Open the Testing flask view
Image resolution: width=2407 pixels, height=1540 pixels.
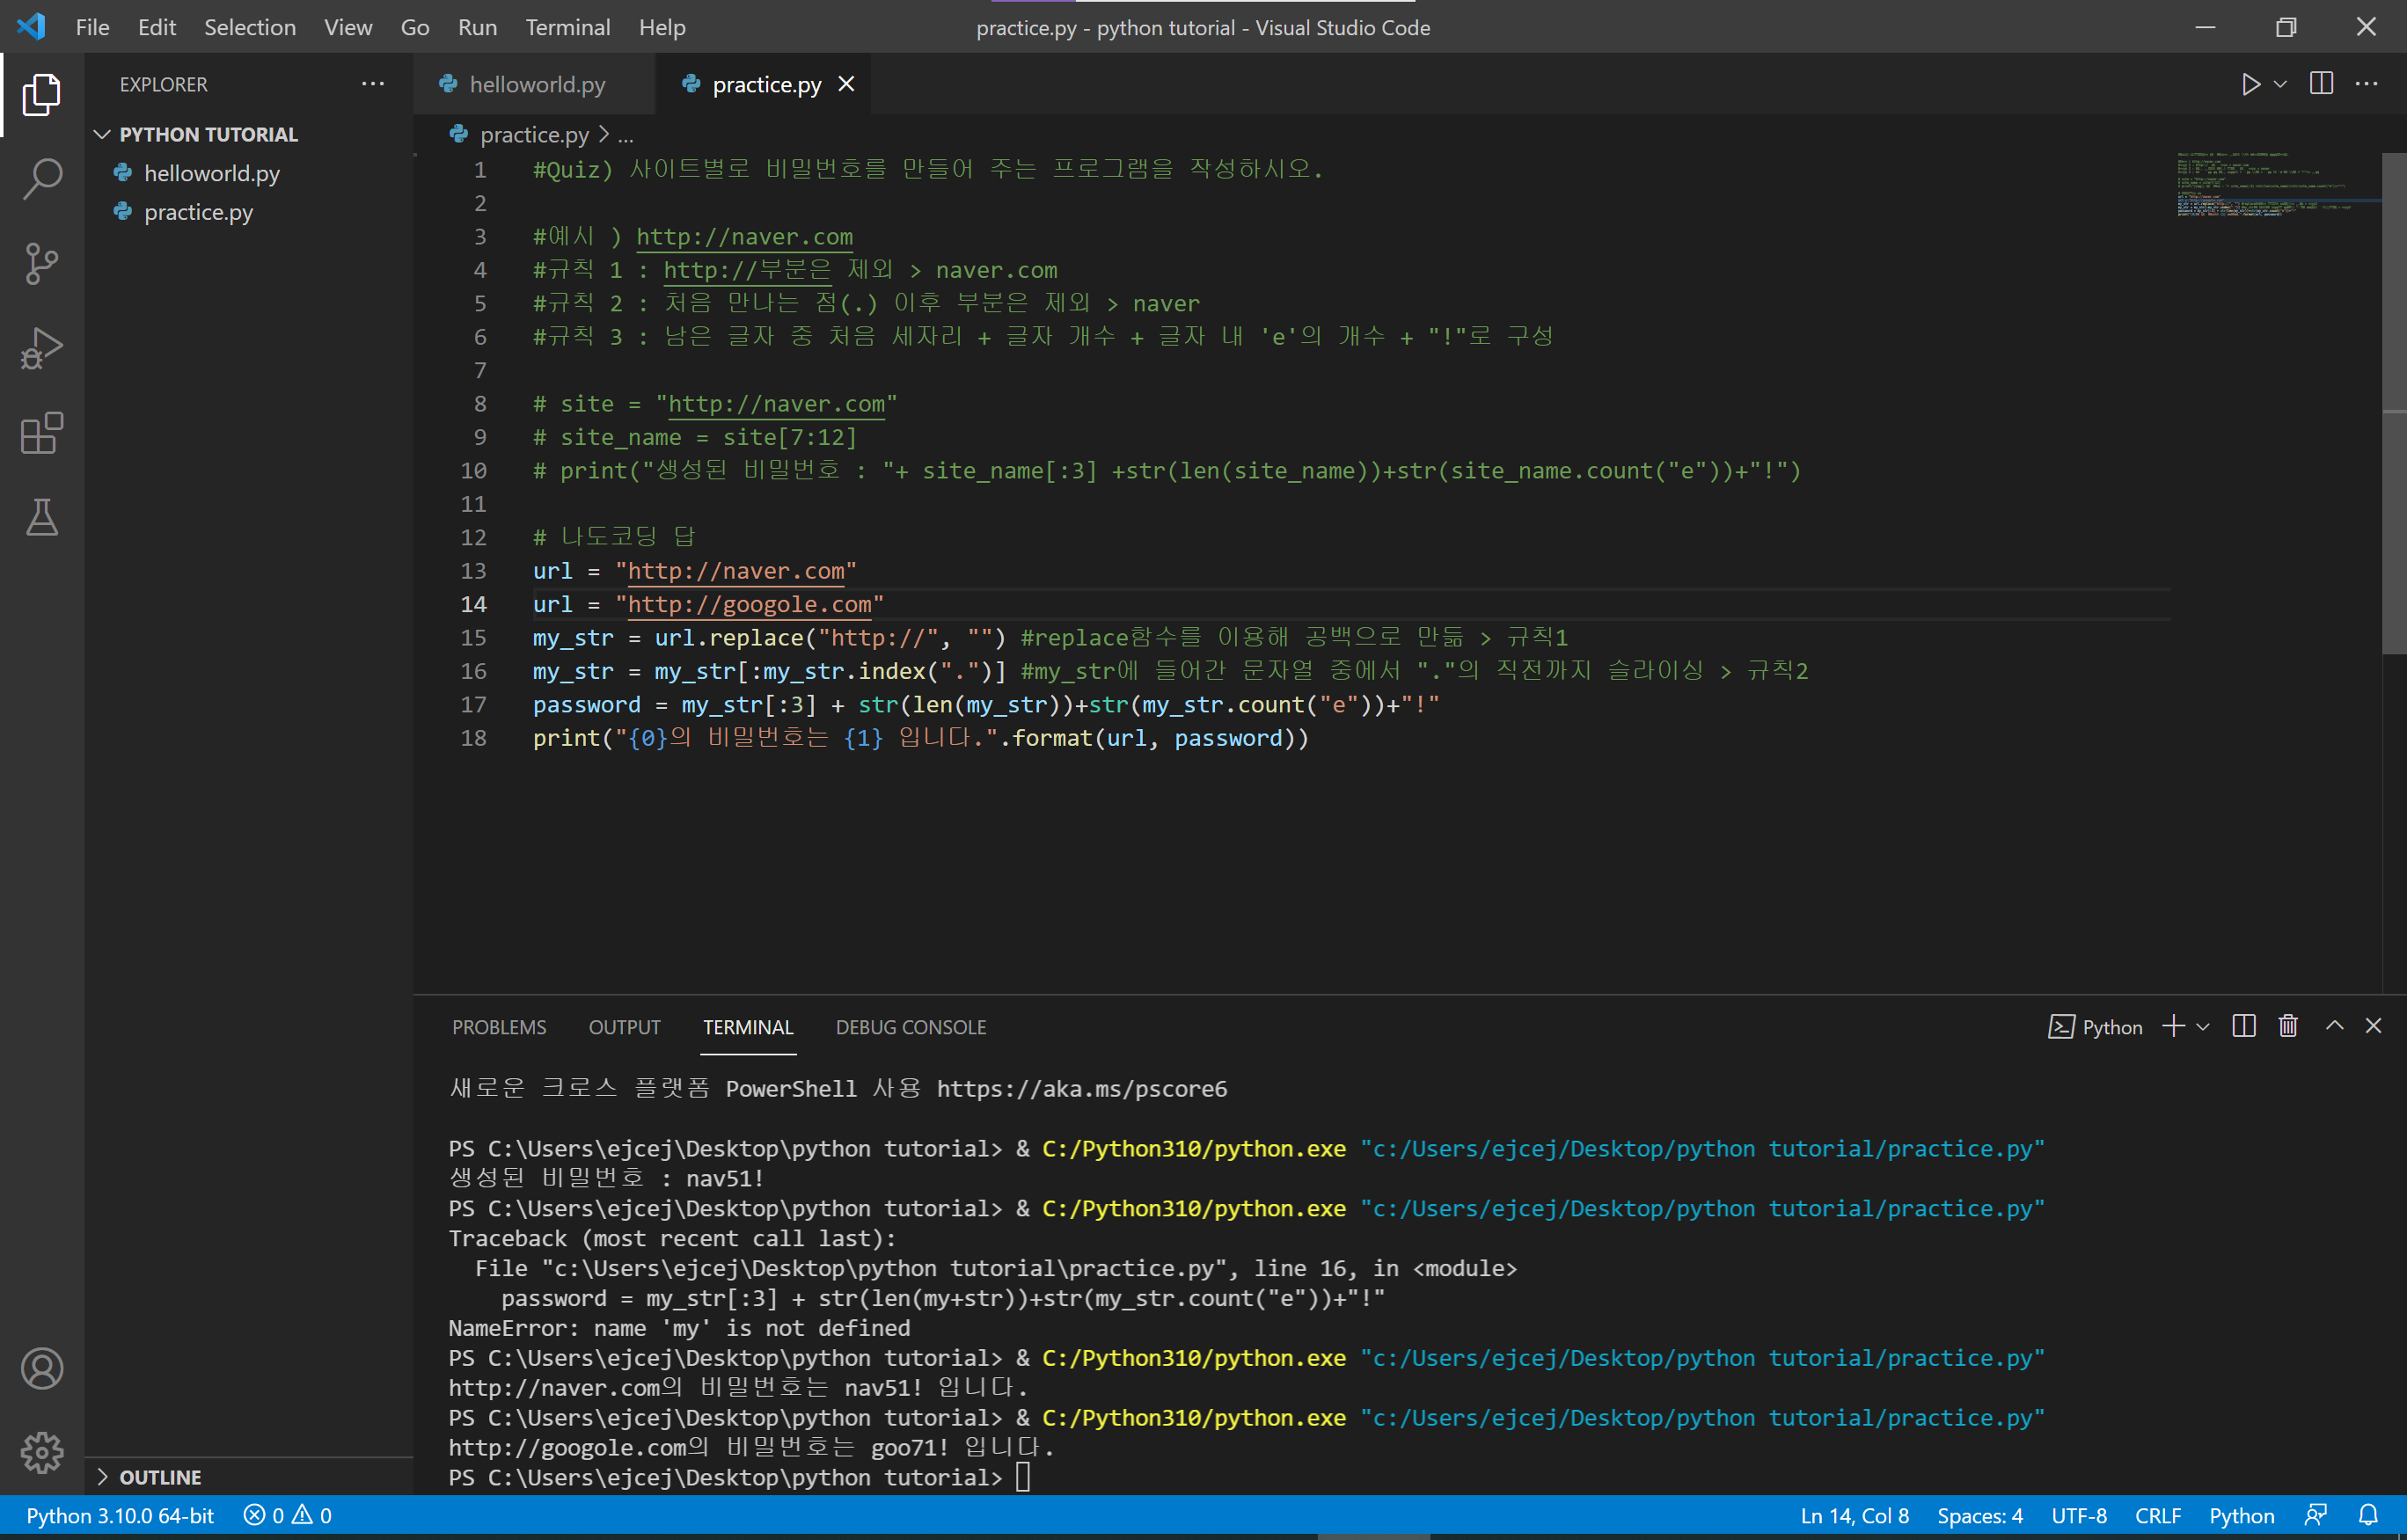pos(42,518)
